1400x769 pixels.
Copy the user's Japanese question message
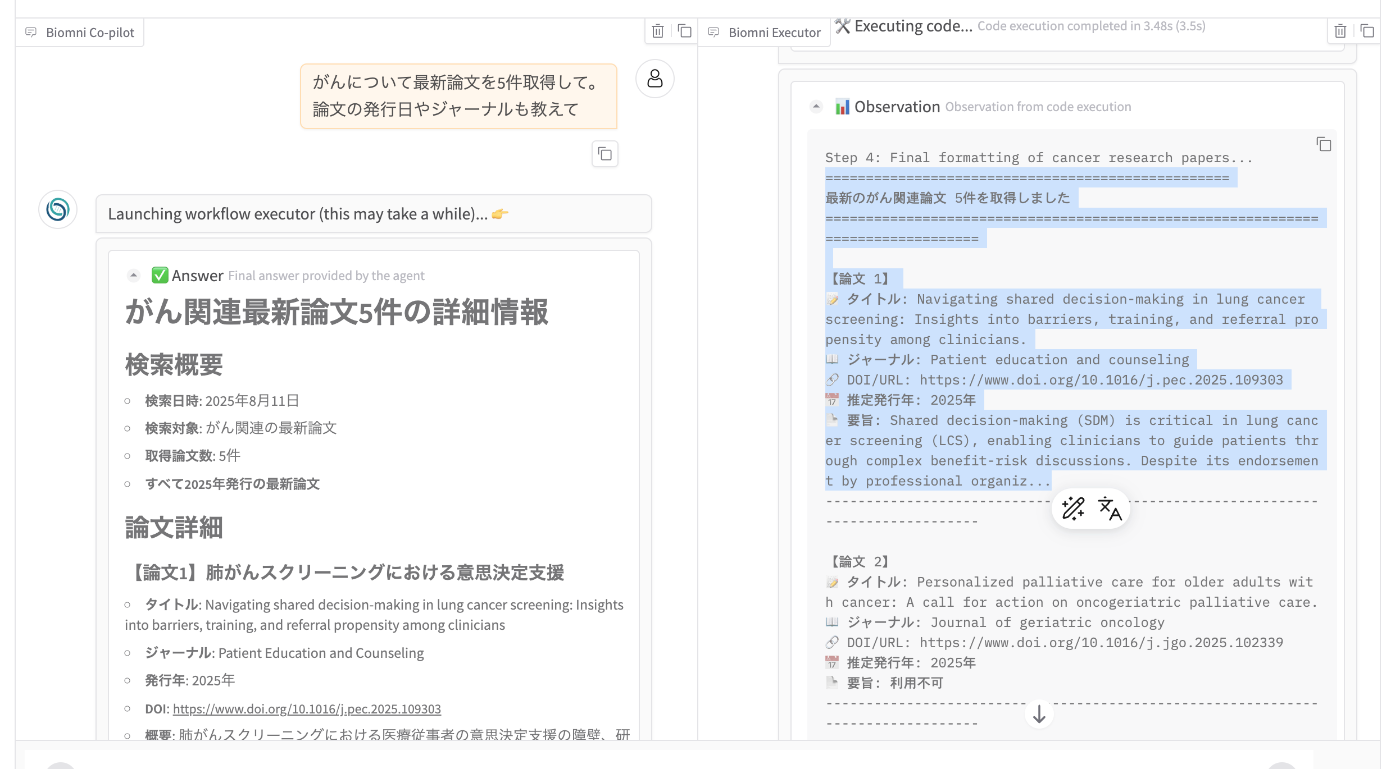604,154
